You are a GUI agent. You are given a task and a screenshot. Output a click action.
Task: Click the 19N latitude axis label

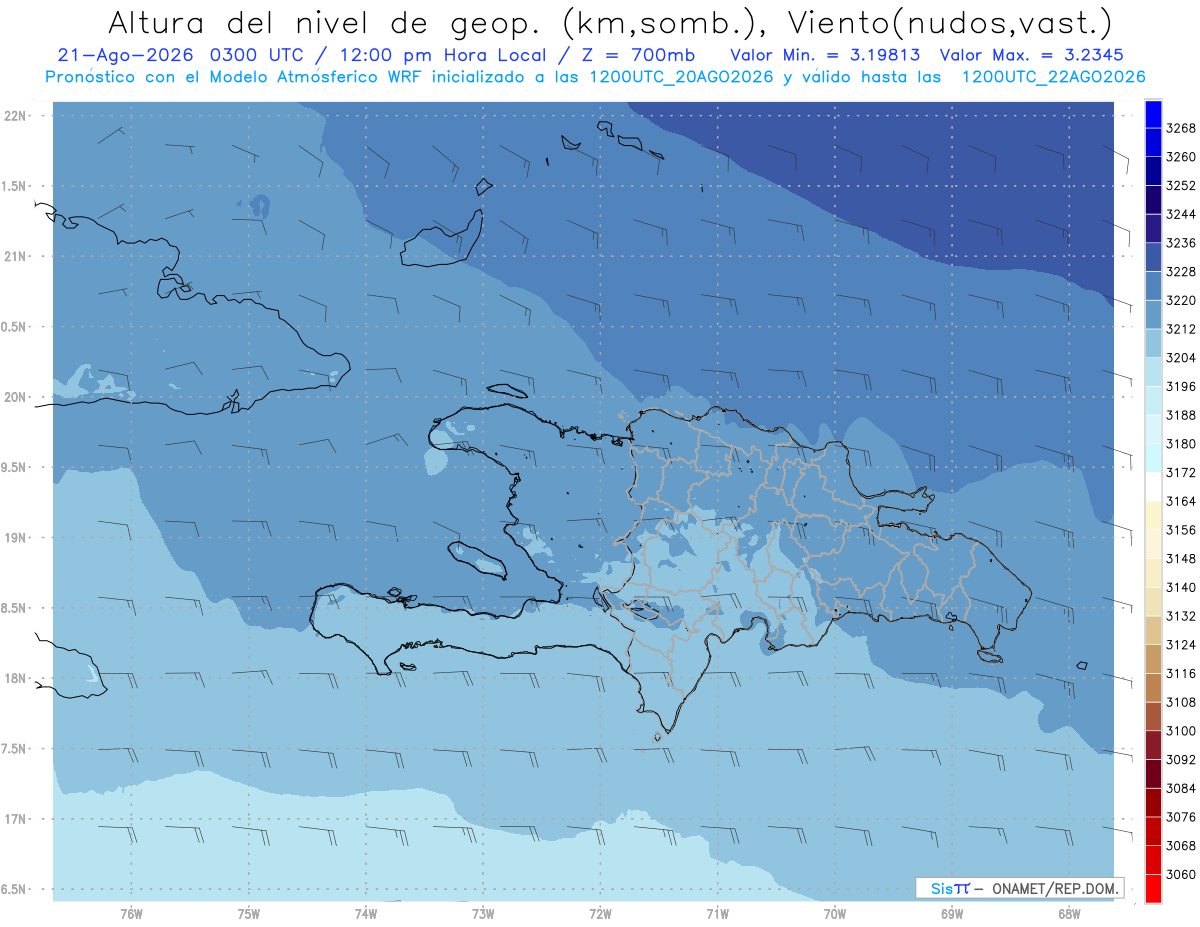tap(17, 538)
